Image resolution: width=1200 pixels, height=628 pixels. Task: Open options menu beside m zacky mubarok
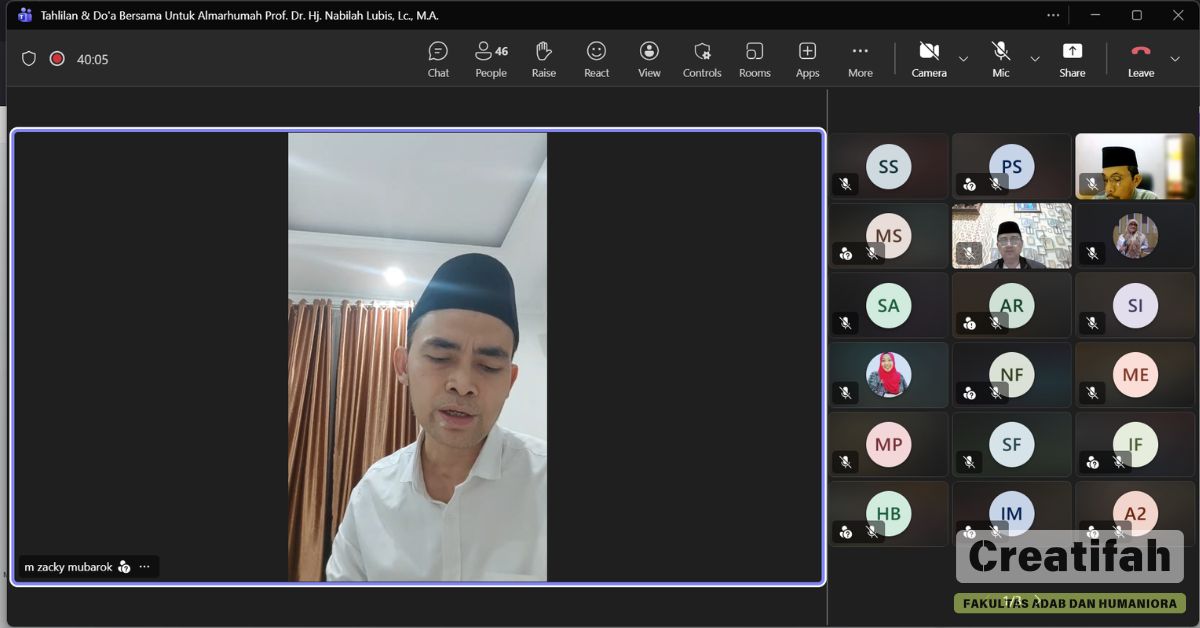[x=144, y=567]
